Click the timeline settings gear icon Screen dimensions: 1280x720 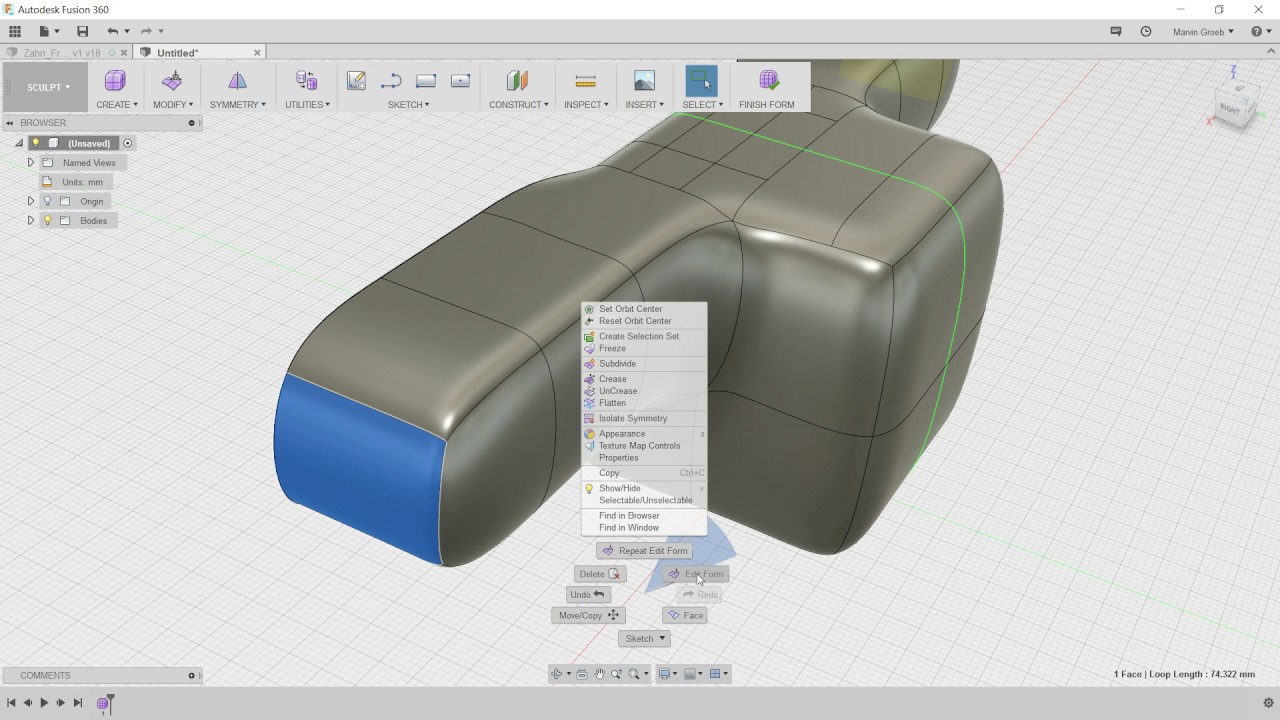pos(1268,703)
